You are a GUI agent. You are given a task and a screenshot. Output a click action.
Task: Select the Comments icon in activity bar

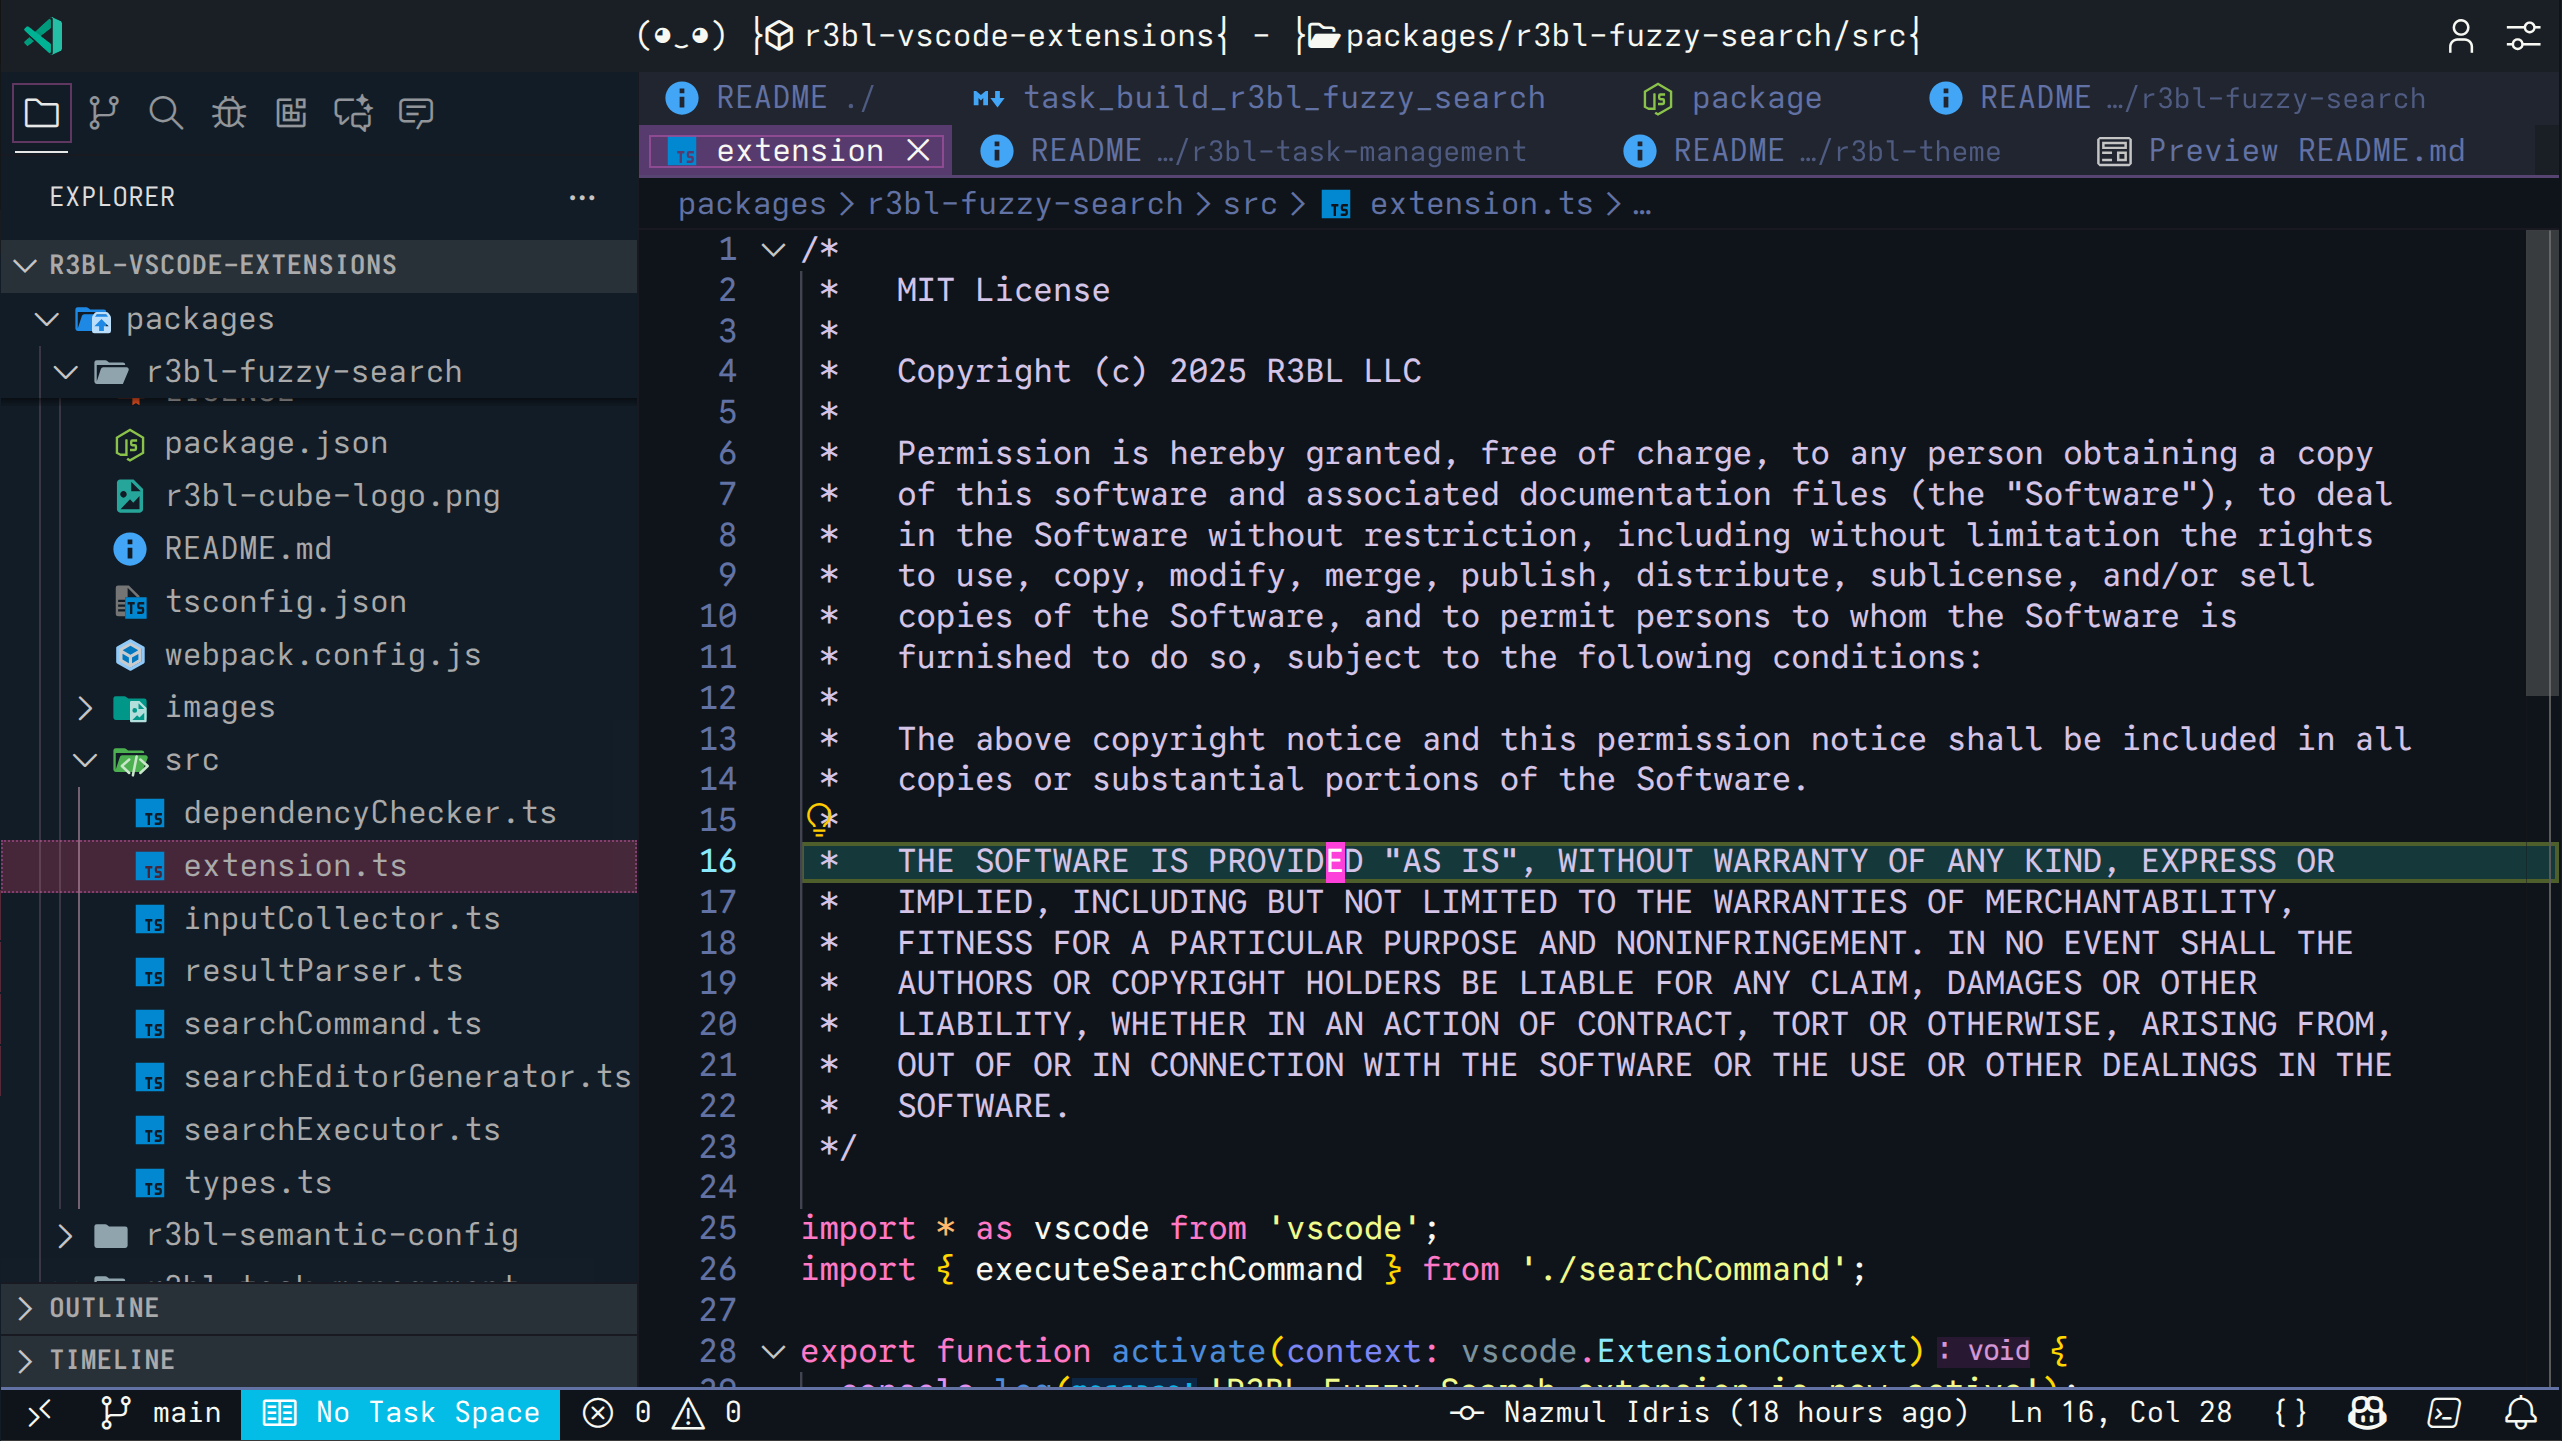[x=416, y=112]
